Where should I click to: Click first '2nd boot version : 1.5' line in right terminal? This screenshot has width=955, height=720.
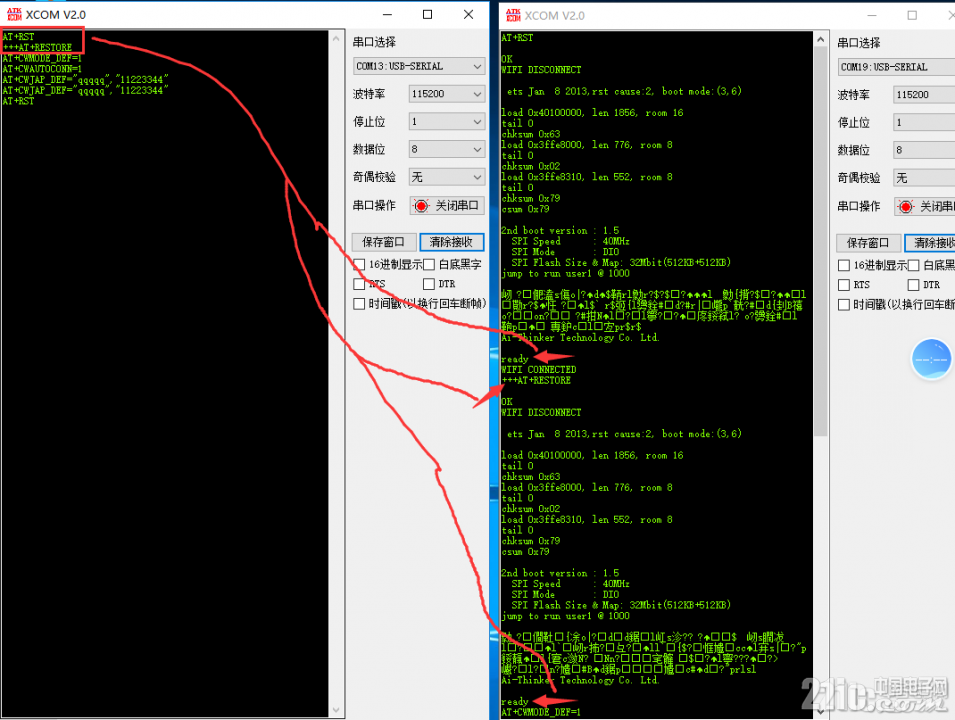coord(560,231)
